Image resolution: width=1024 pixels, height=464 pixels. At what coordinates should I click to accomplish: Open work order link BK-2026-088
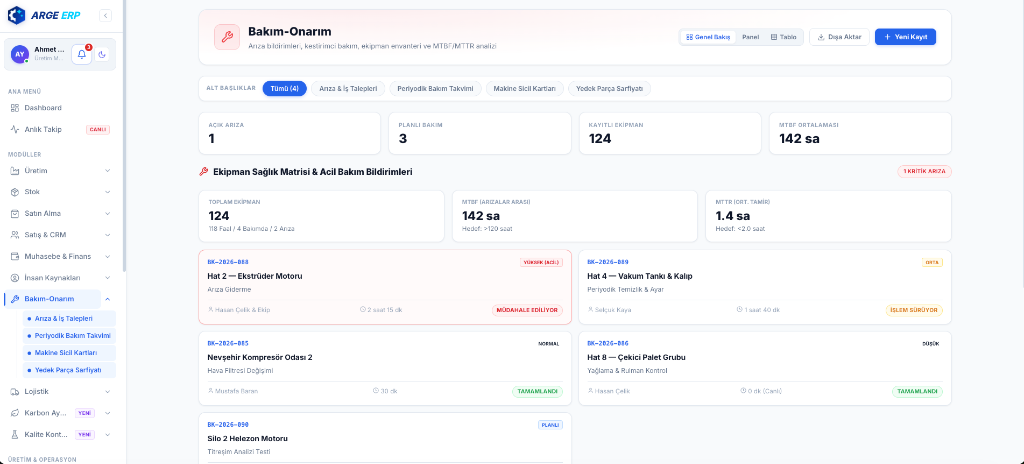click(x=228, y=262)
